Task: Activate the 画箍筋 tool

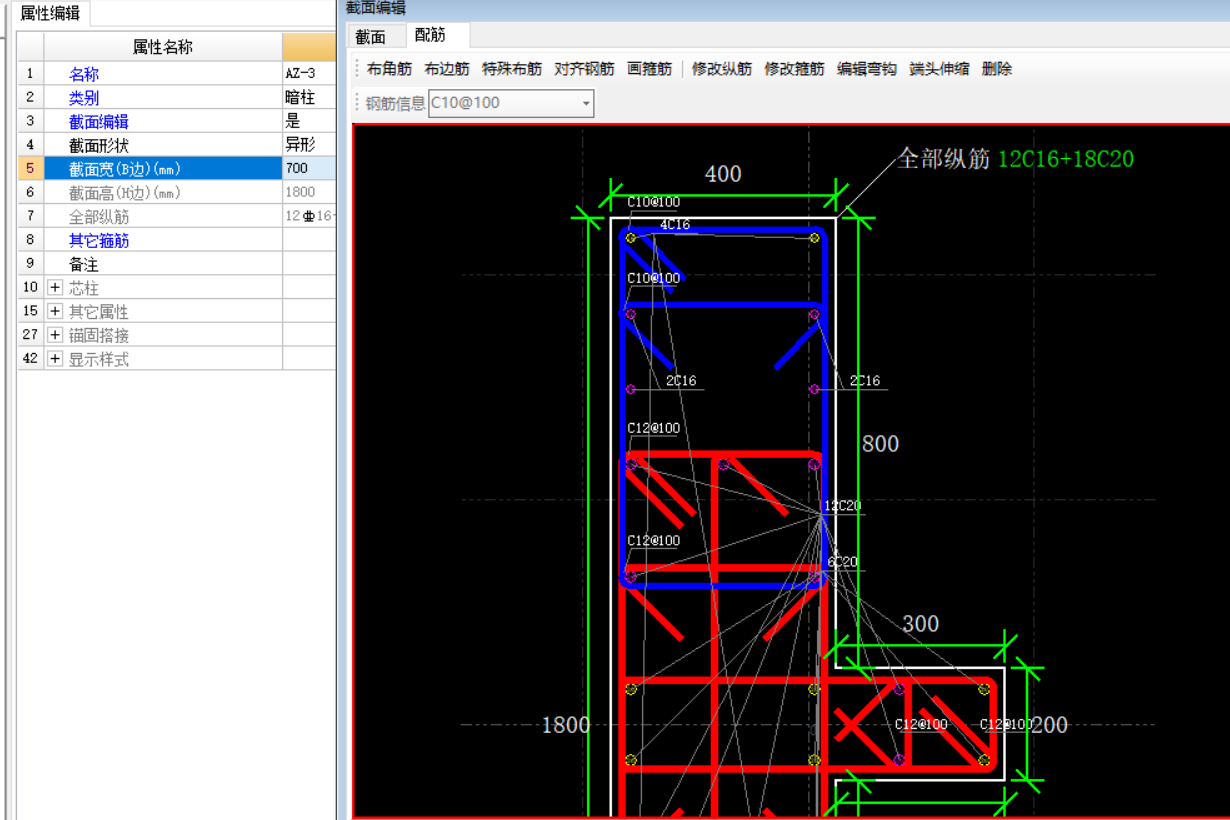Action: click(x=649, y=69)
